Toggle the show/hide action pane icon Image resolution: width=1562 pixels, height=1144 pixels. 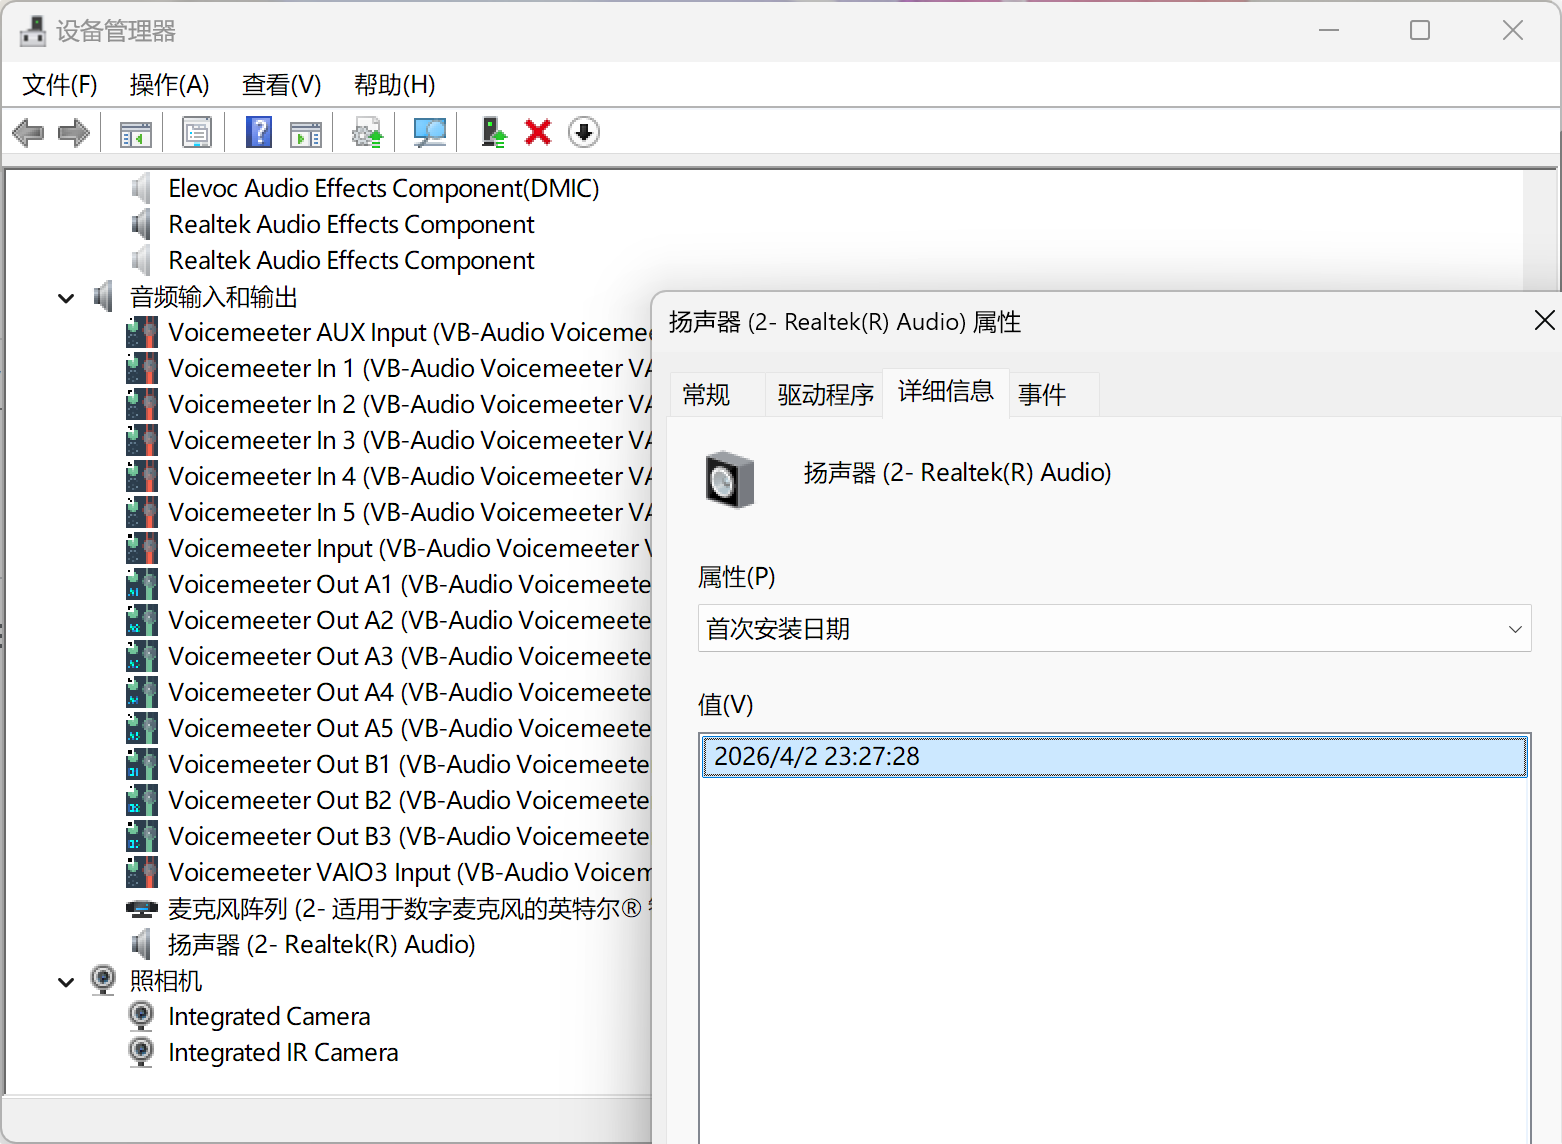306,132
